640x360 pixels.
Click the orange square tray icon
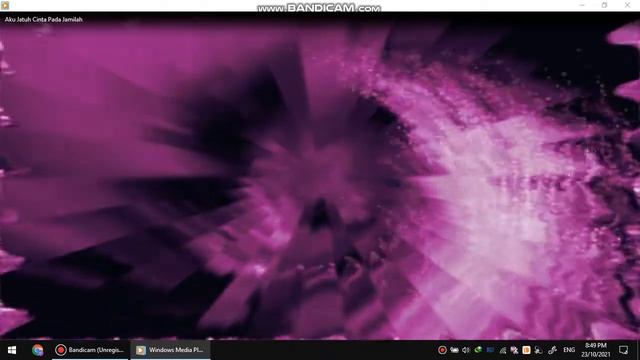coord(526,350)
